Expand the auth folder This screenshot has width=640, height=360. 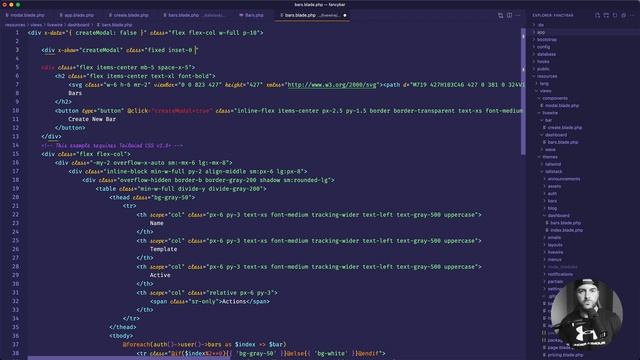pyautogui.click(x=552, y=194)
